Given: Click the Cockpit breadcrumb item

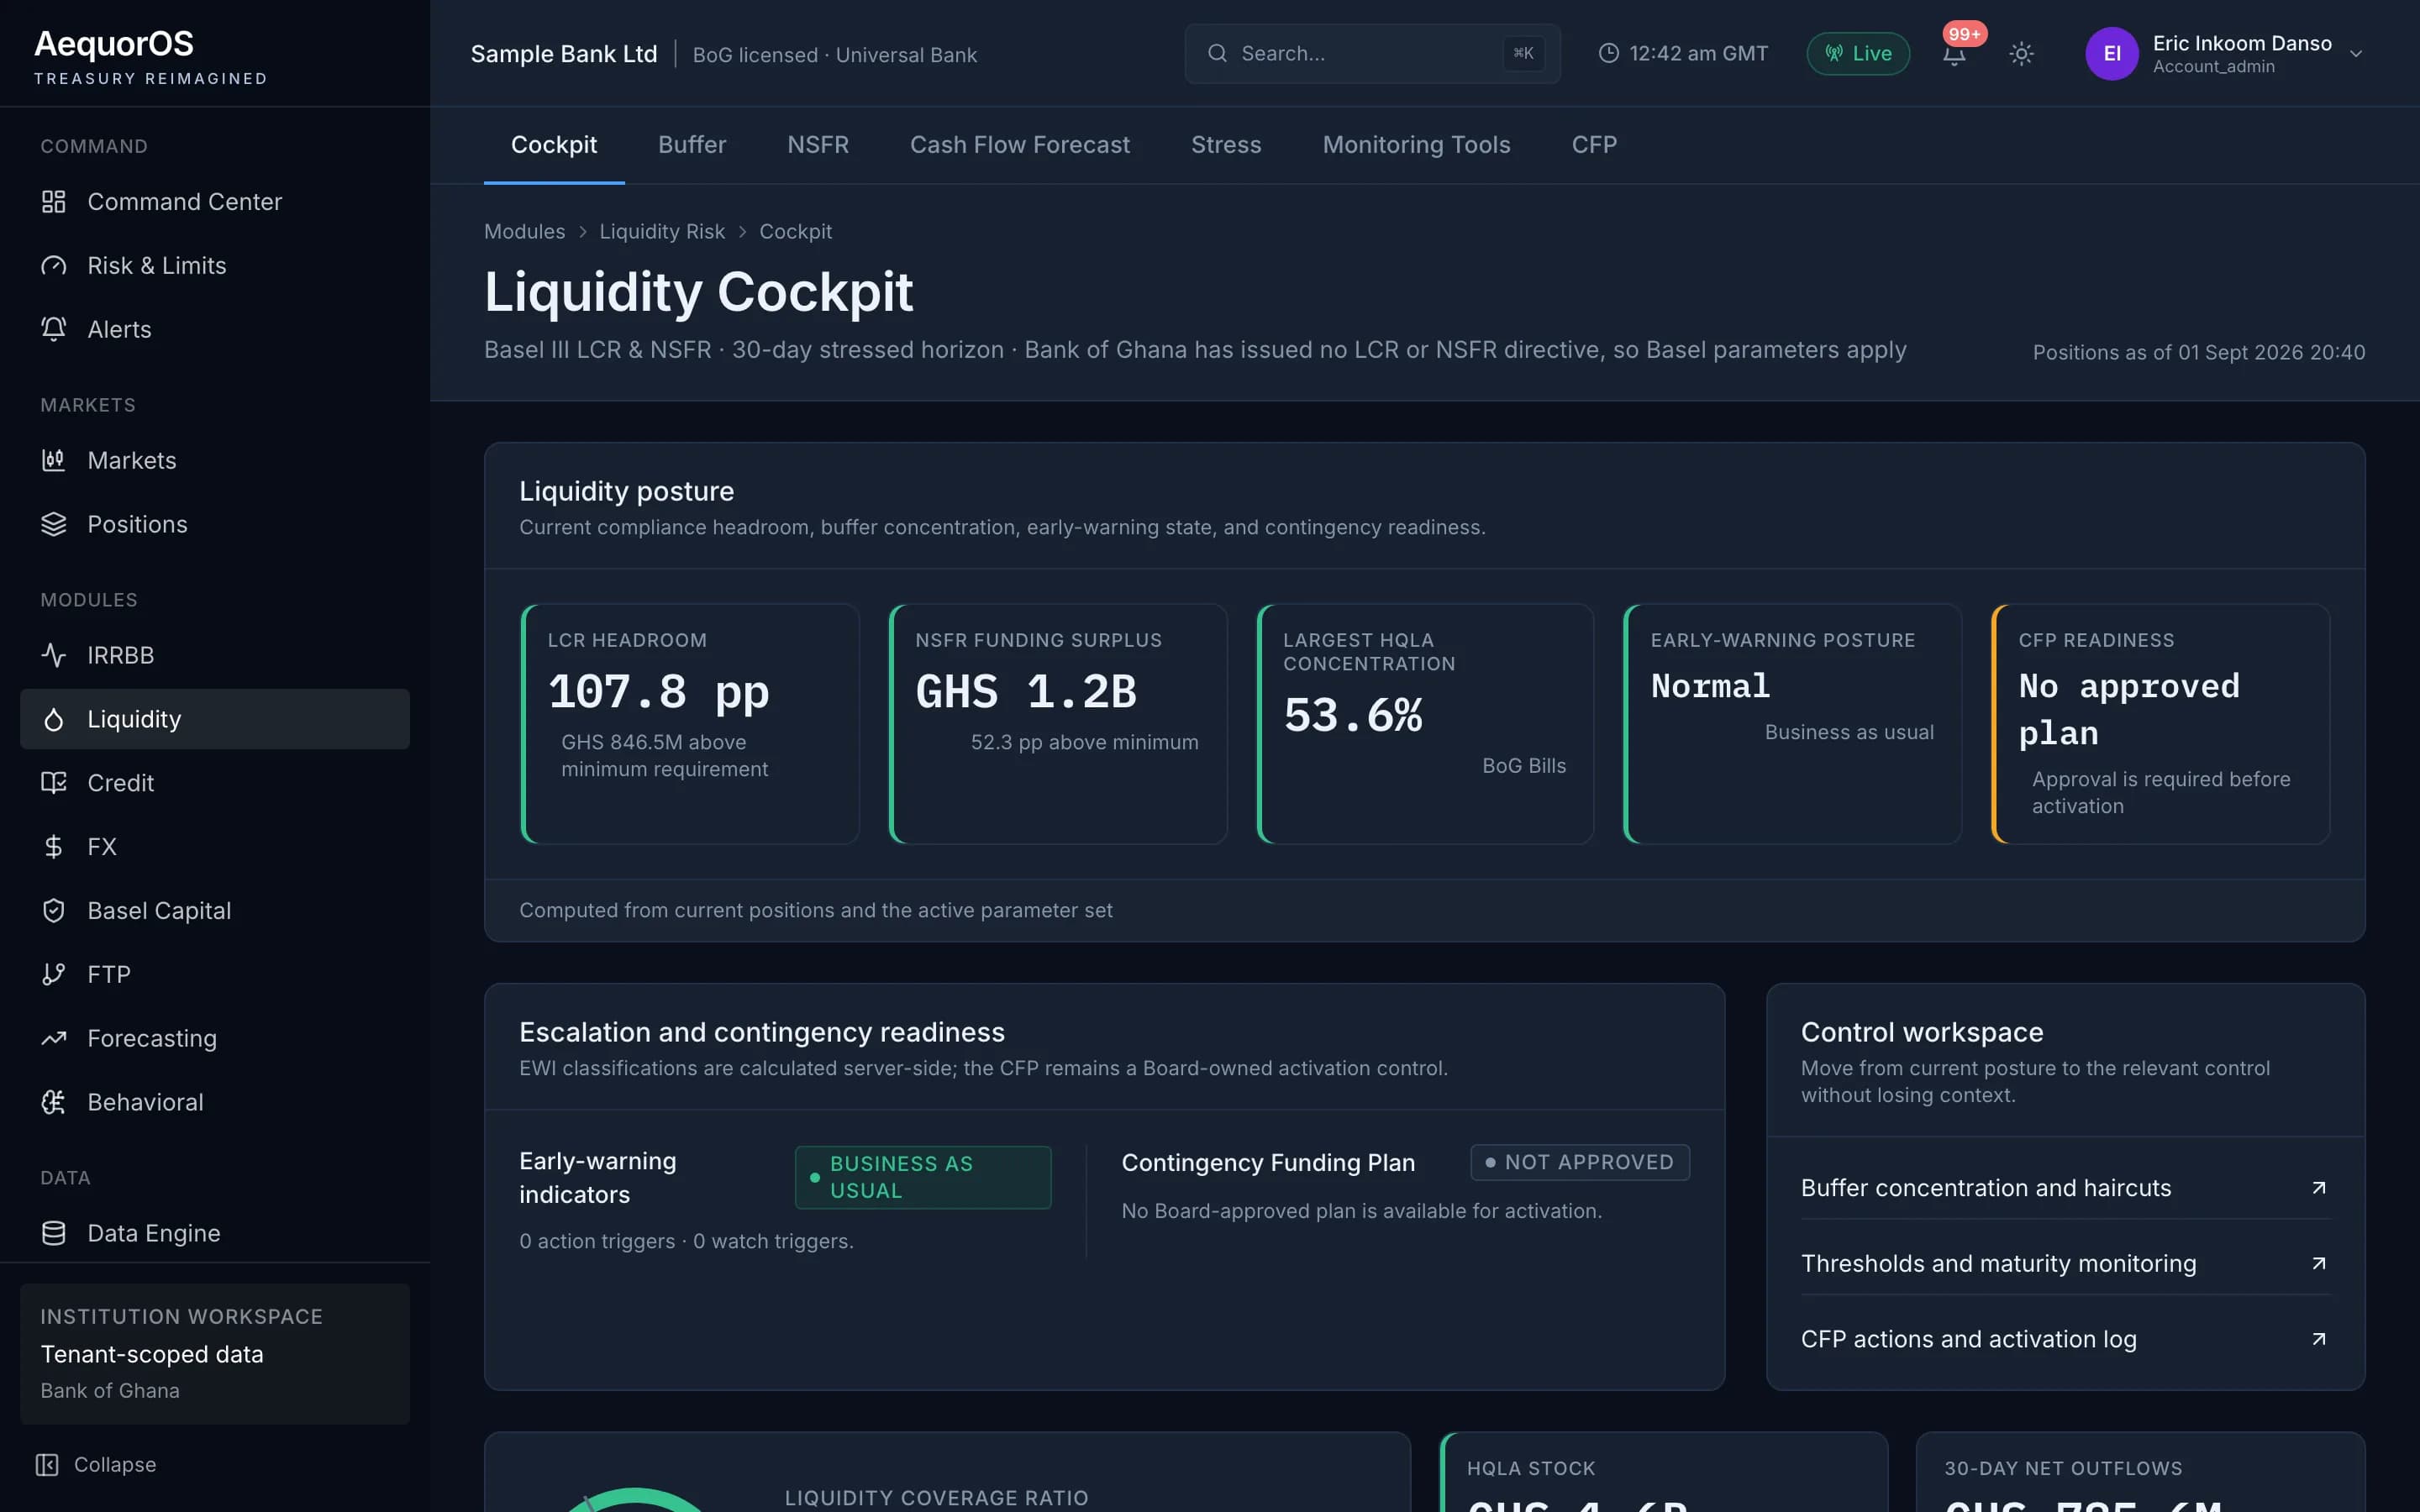Looking at the screenshot, I should pos(795,231).
